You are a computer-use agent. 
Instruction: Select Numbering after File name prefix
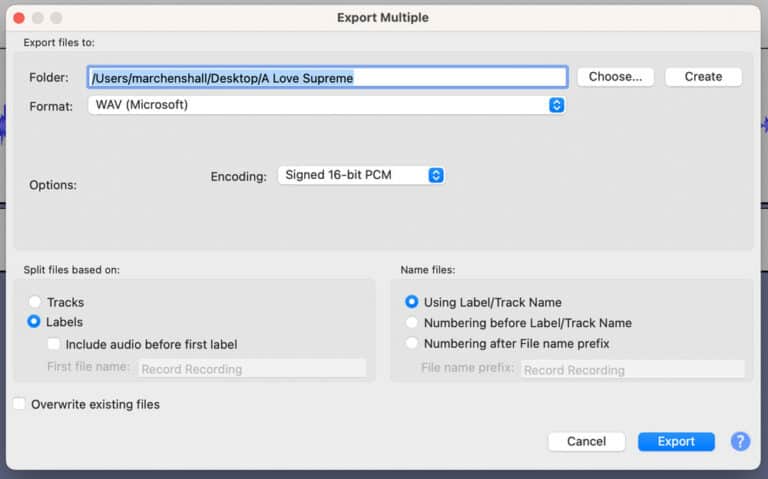(412, 344)
